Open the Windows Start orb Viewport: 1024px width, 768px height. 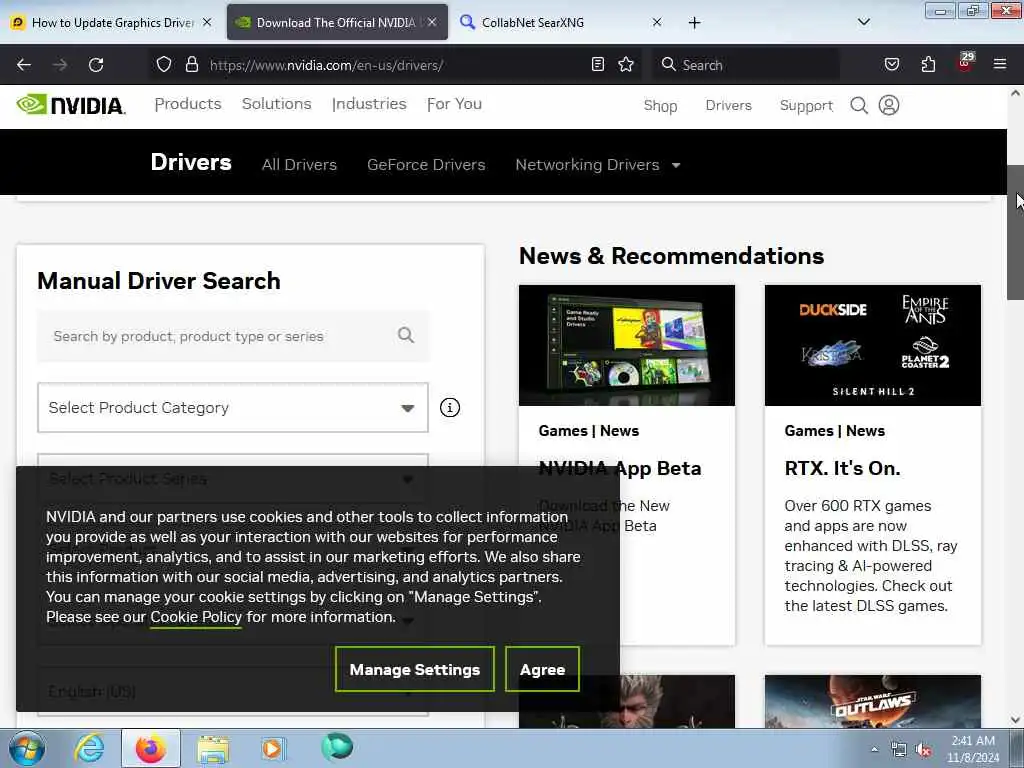(x=27, y=748)
